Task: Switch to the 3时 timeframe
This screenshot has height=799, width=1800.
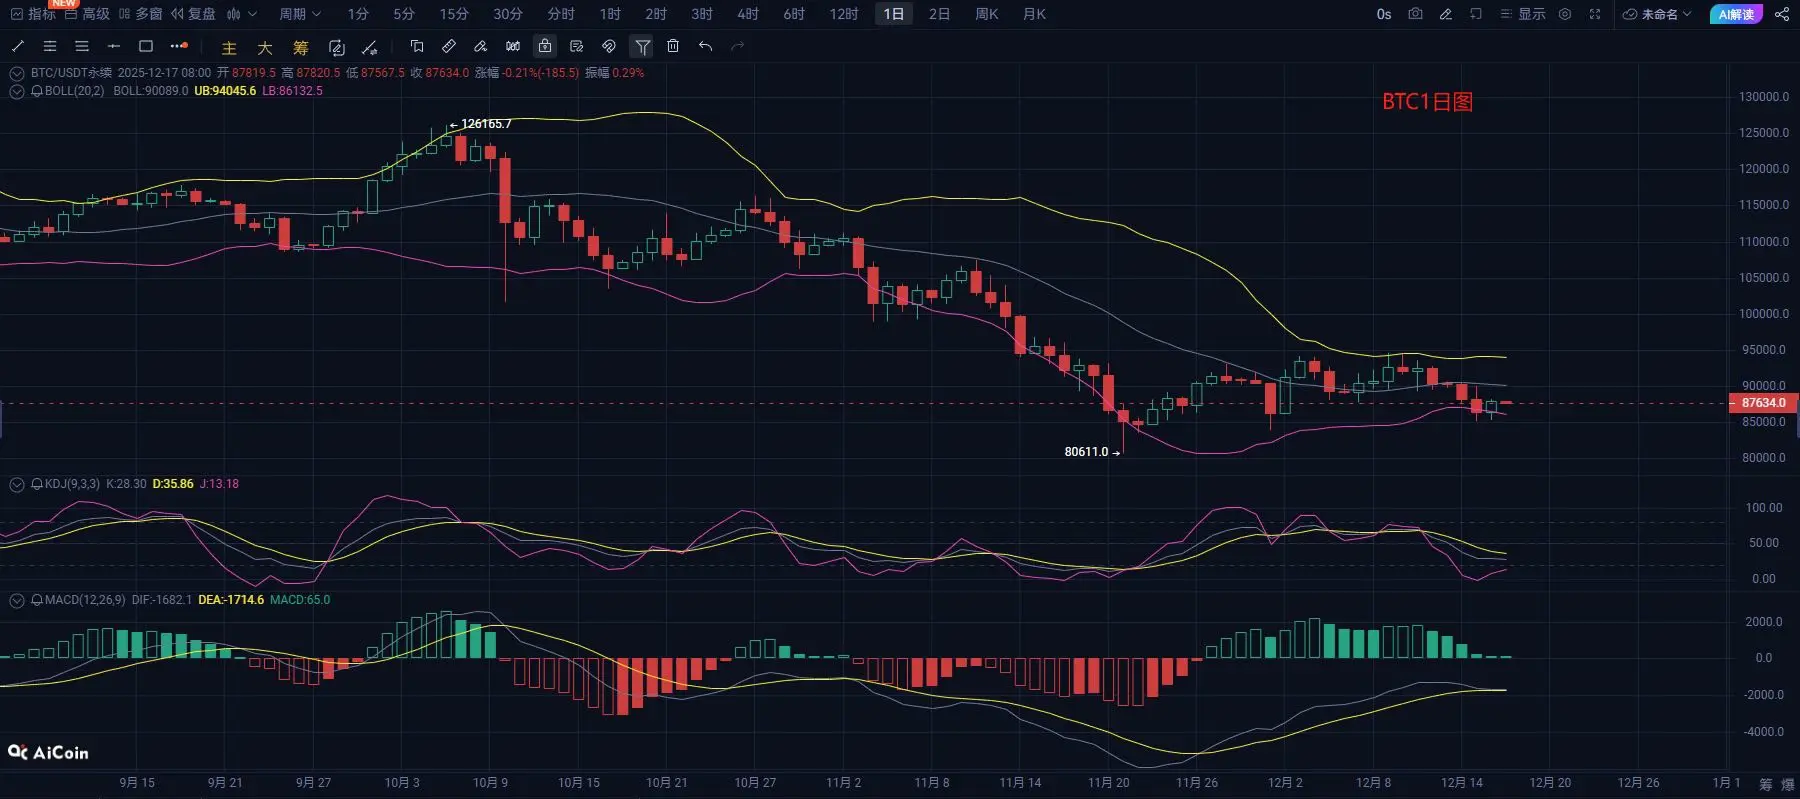Action: [702, 14]
